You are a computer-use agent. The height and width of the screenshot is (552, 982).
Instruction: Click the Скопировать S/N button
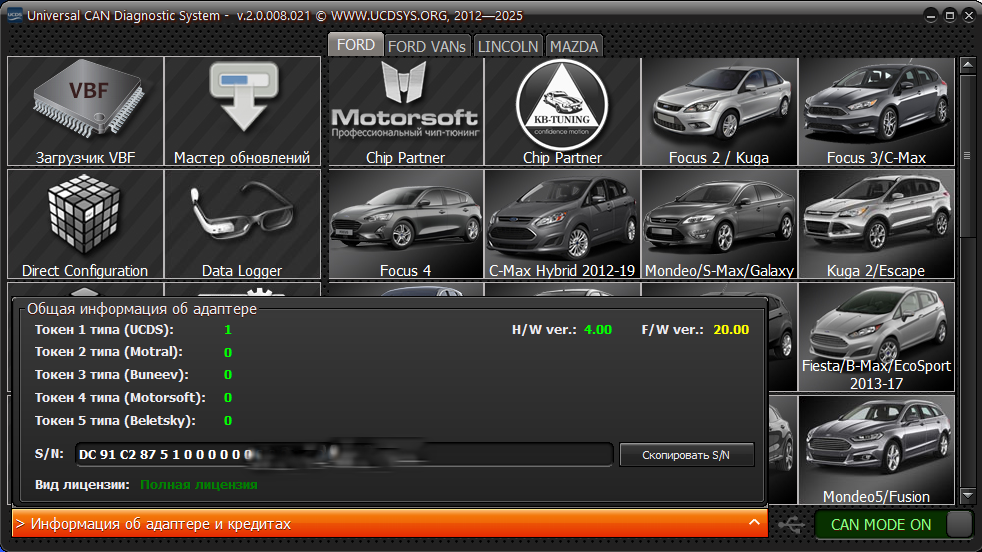[686, 455]
